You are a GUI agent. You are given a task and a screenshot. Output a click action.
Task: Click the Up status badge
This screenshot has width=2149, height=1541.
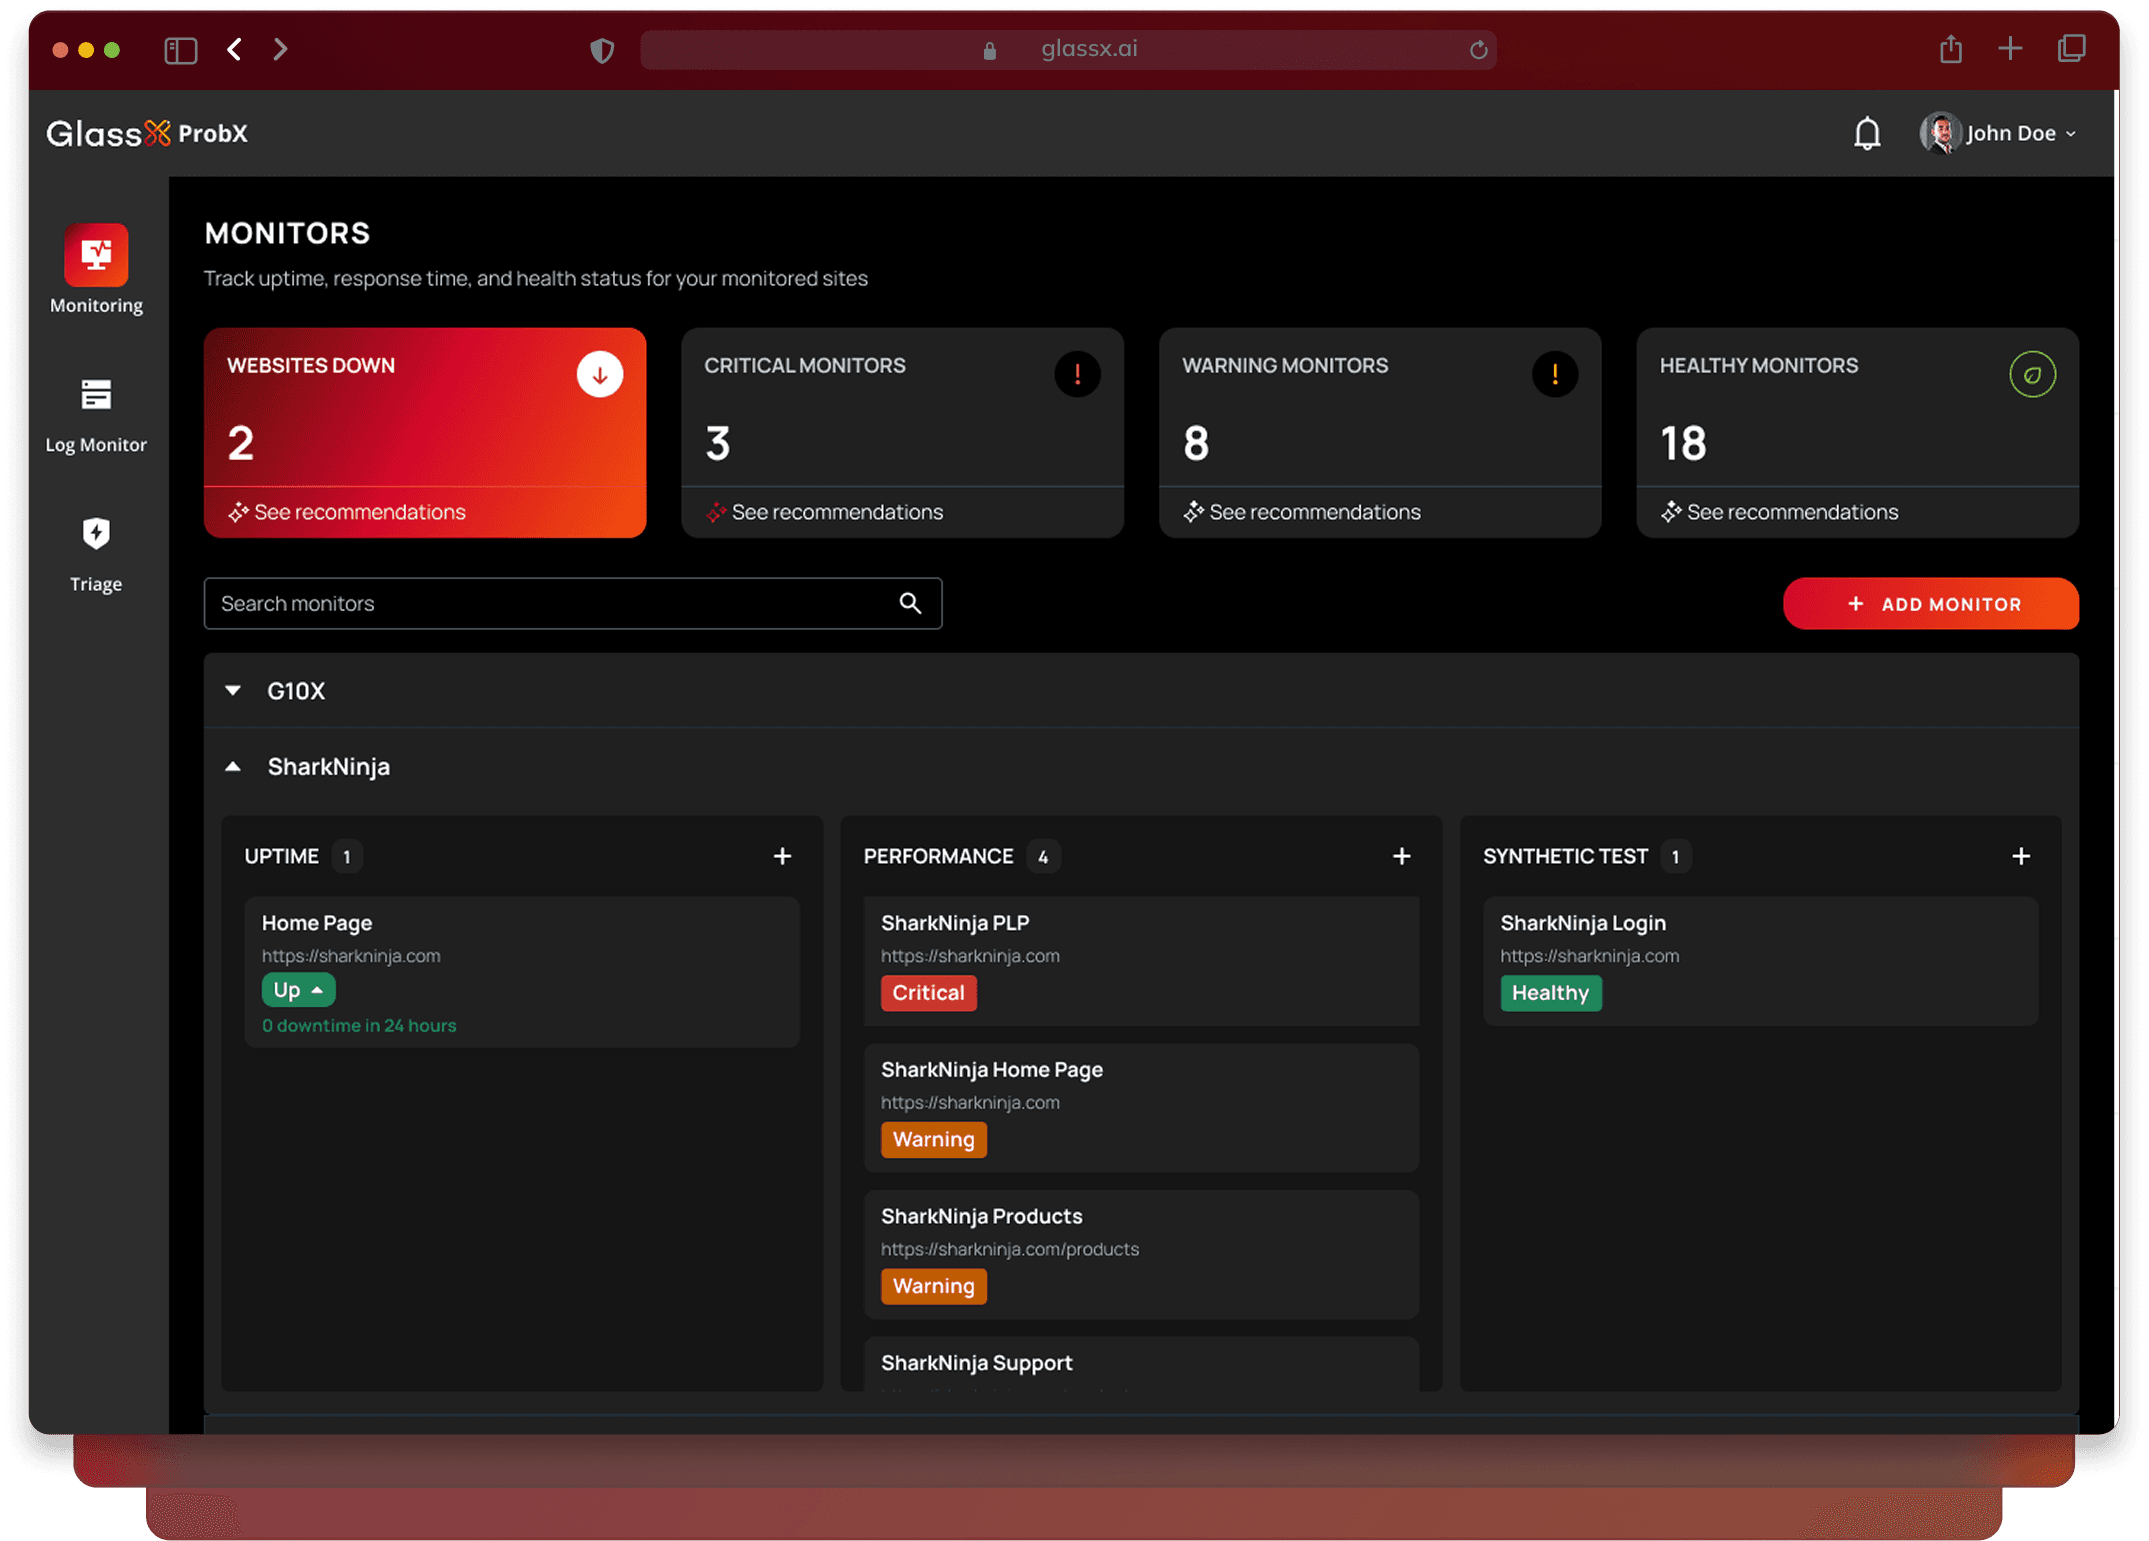[x=298, y=990]
